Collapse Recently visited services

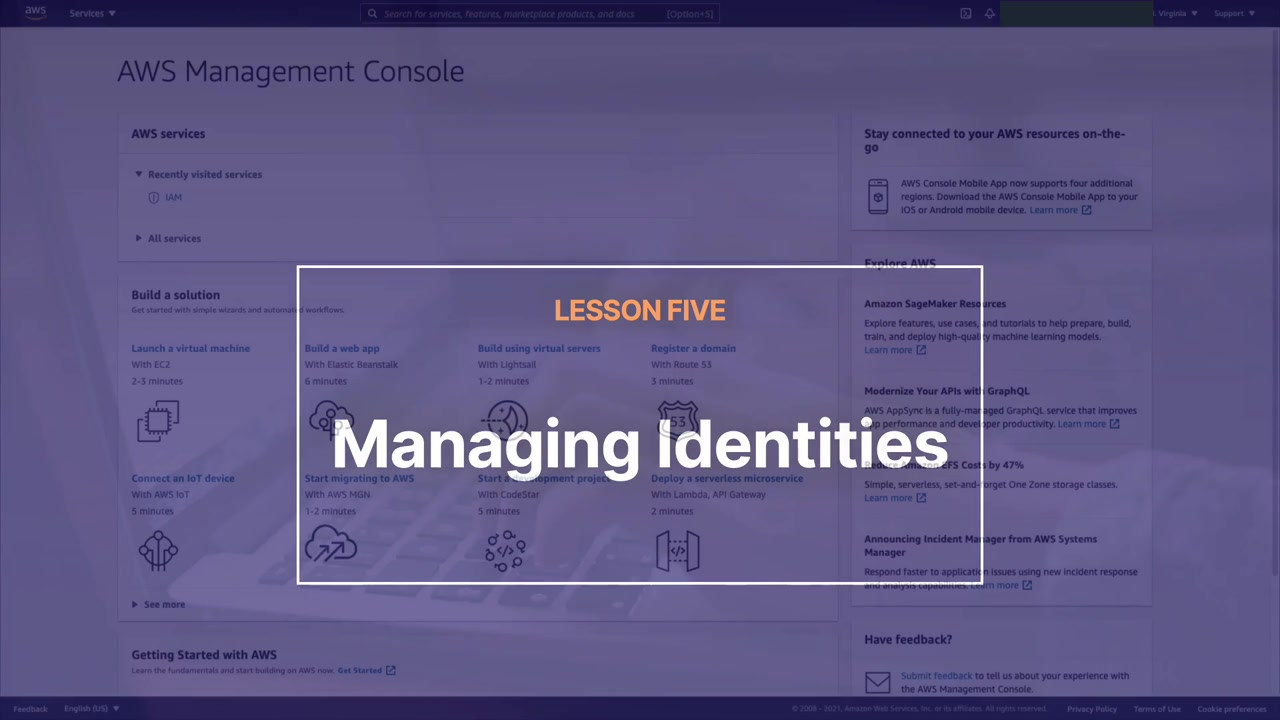coord(198,174)
